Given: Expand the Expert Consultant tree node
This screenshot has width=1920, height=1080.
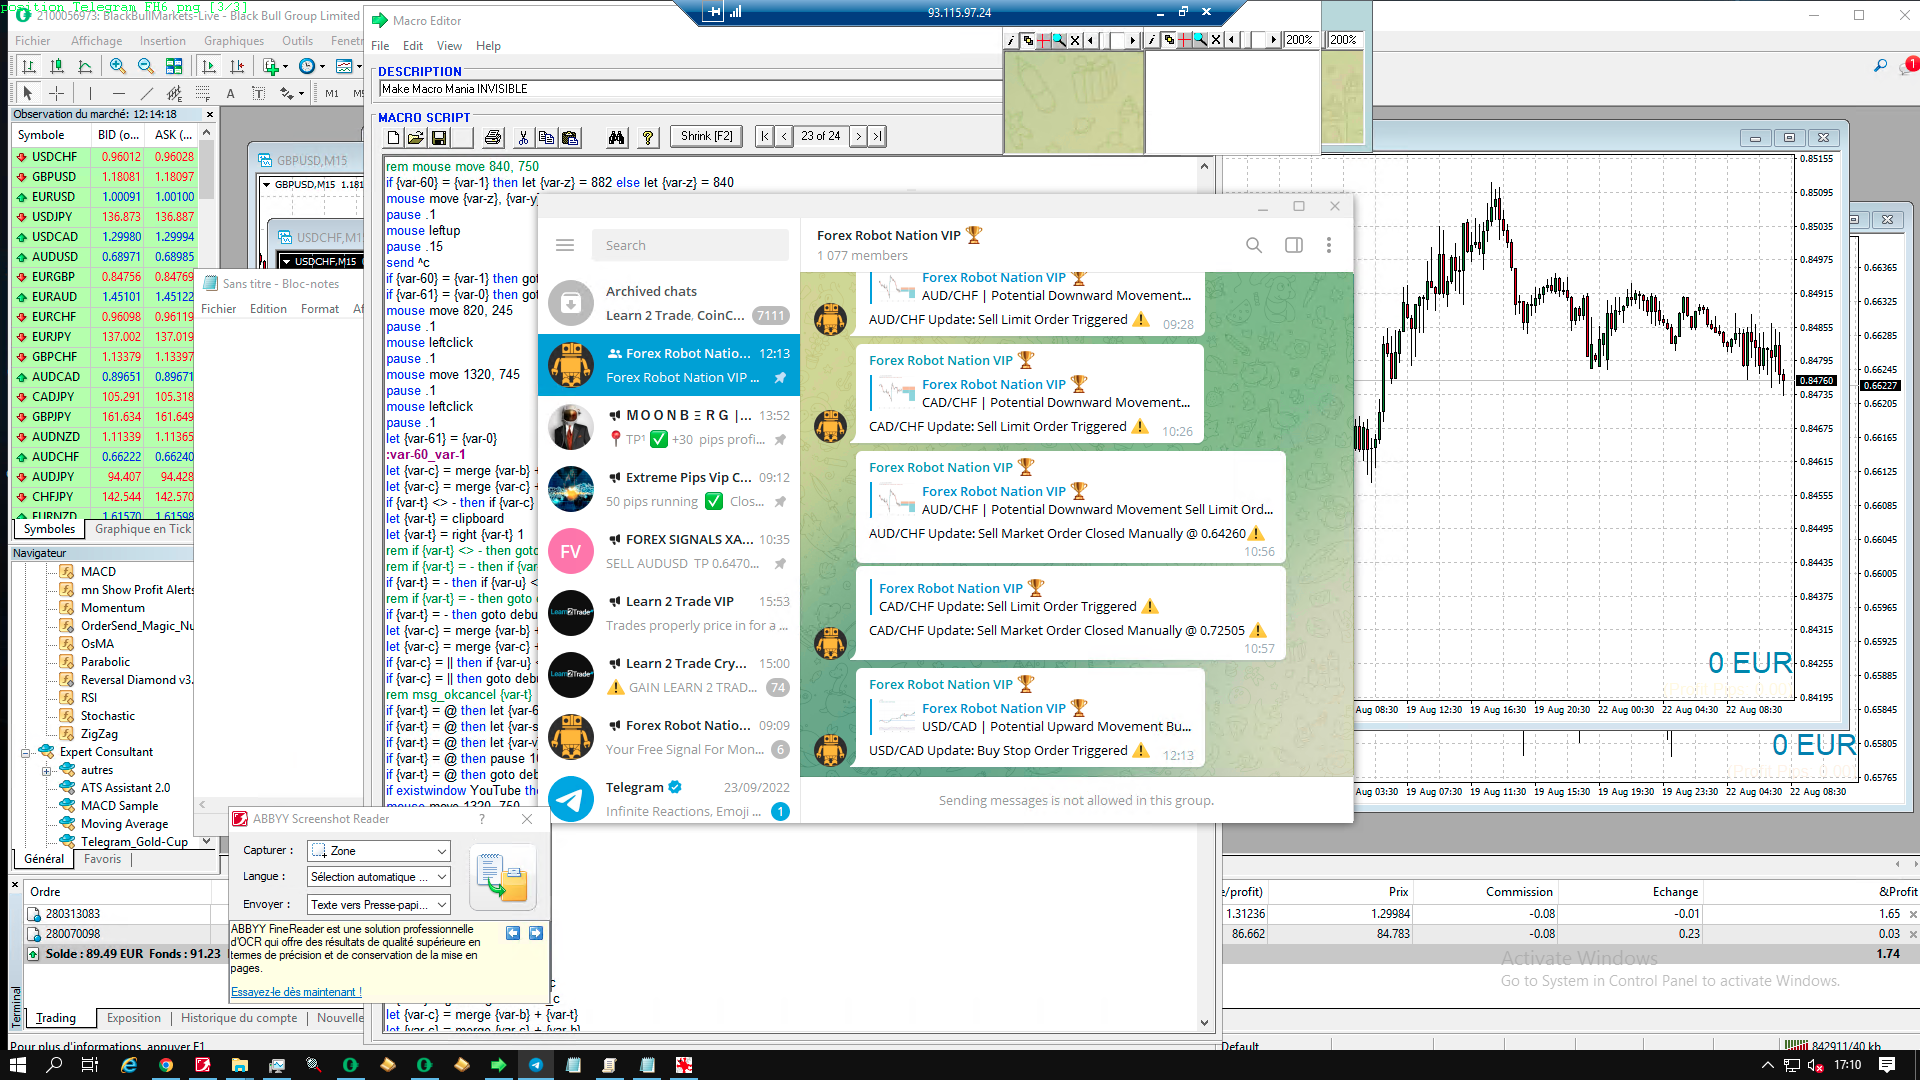Looking at the screenshot, I should click(x=27, y=753).
